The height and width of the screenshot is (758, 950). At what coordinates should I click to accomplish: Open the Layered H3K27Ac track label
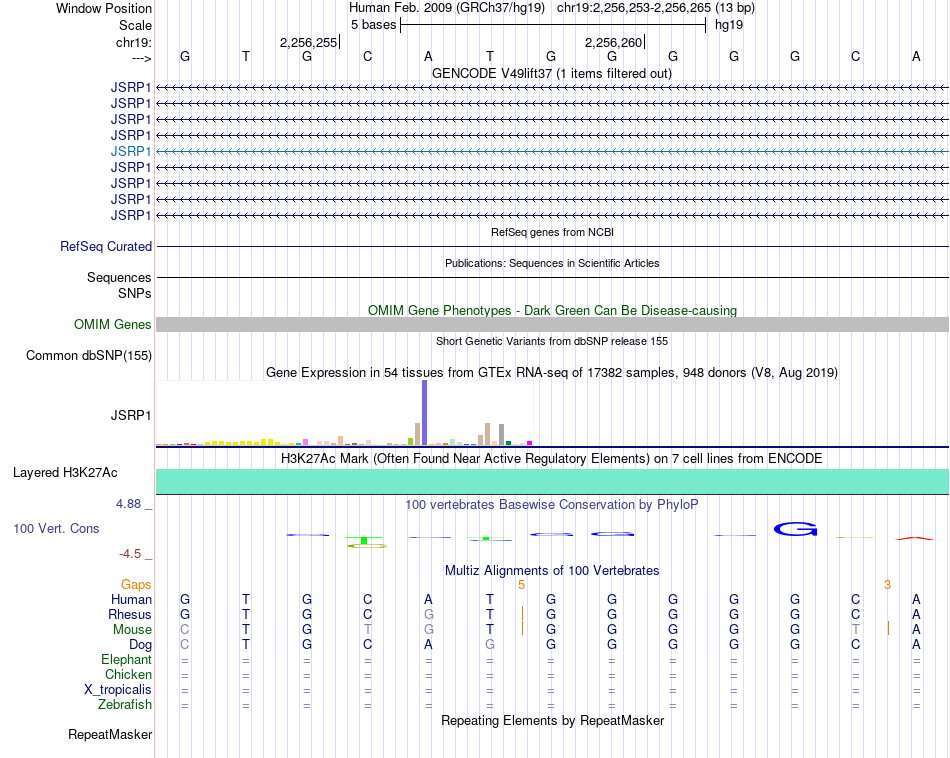(x=65, y=473)
